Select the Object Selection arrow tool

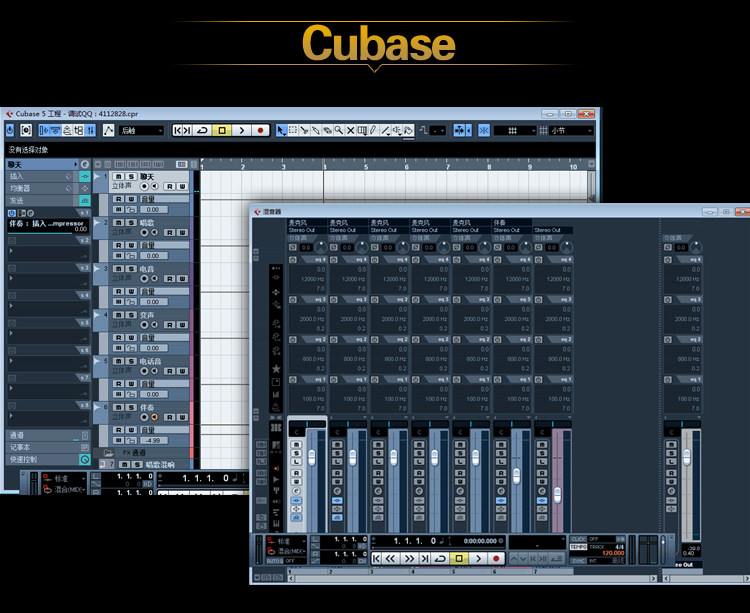pos(281,130)
